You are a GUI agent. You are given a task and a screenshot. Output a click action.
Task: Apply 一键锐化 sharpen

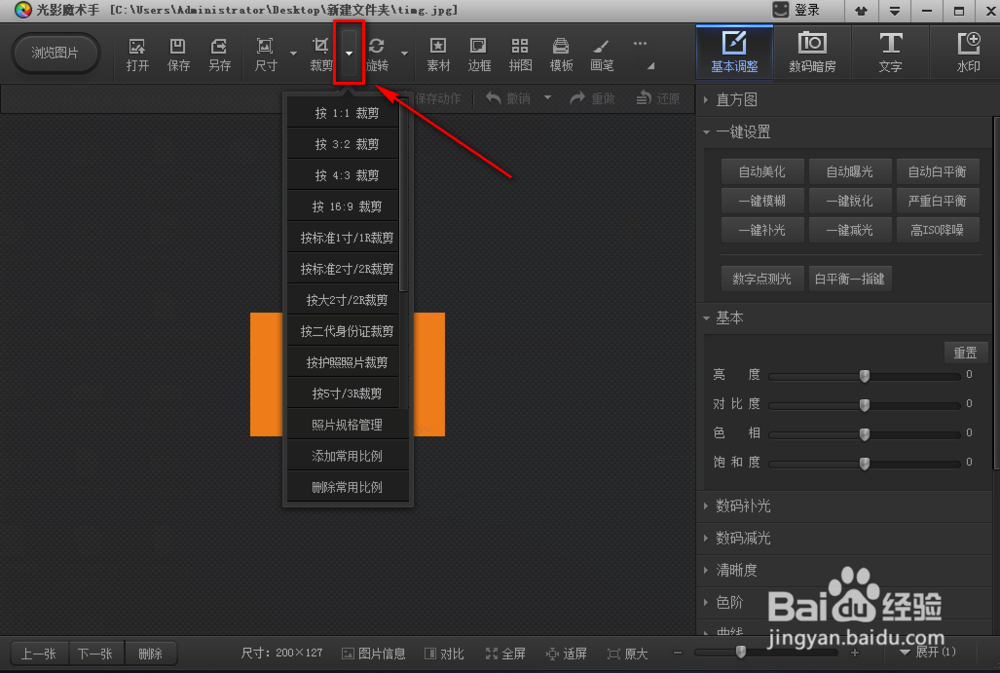(x=849, y=201)
